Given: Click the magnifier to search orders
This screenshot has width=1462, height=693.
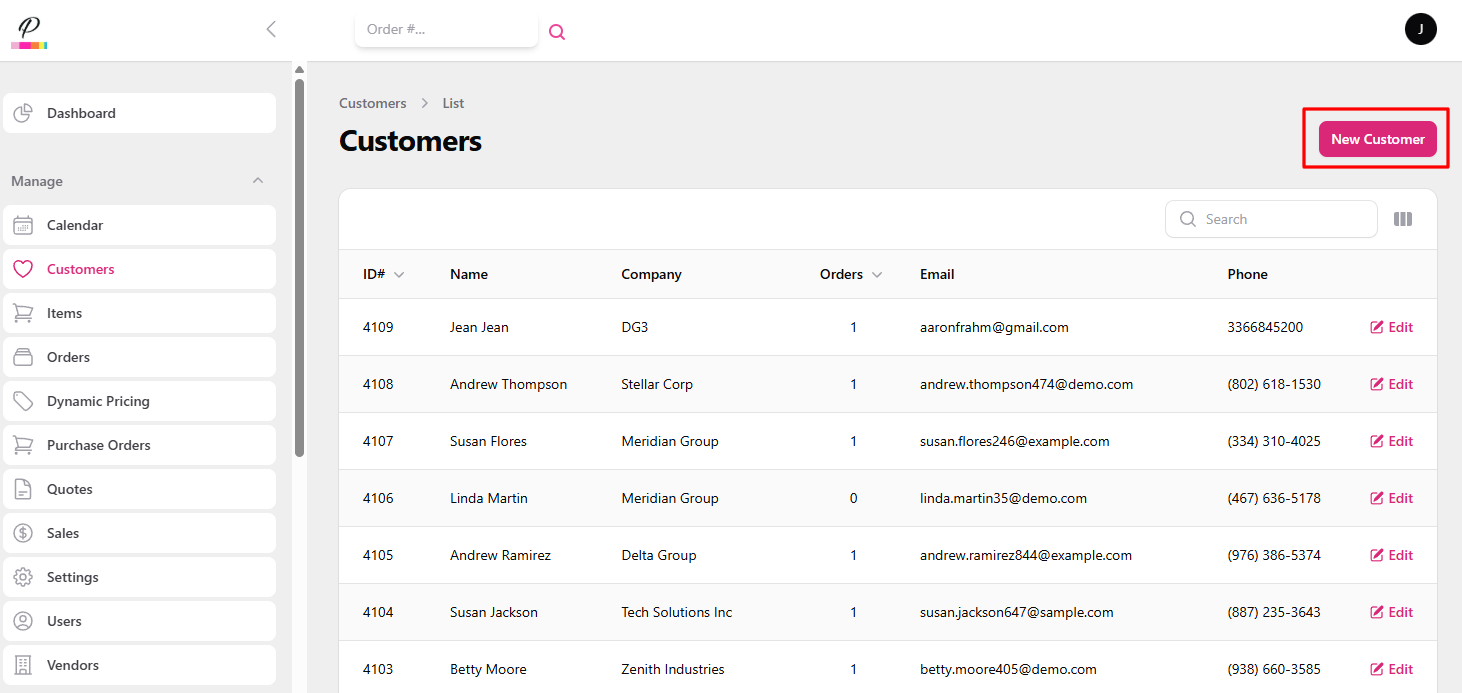Looking at the screenshot, I should click(557, 31).
